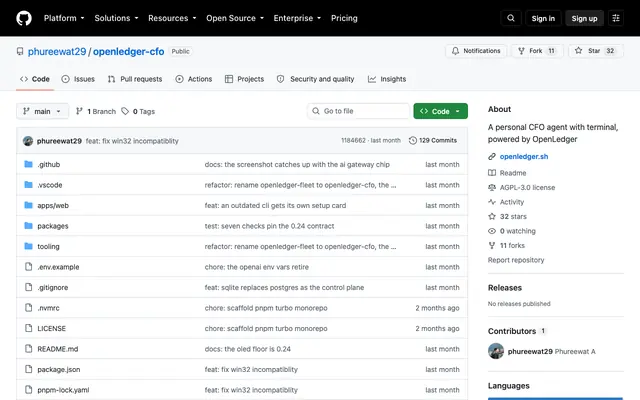Open the 11 forks link

pos(512,245)
